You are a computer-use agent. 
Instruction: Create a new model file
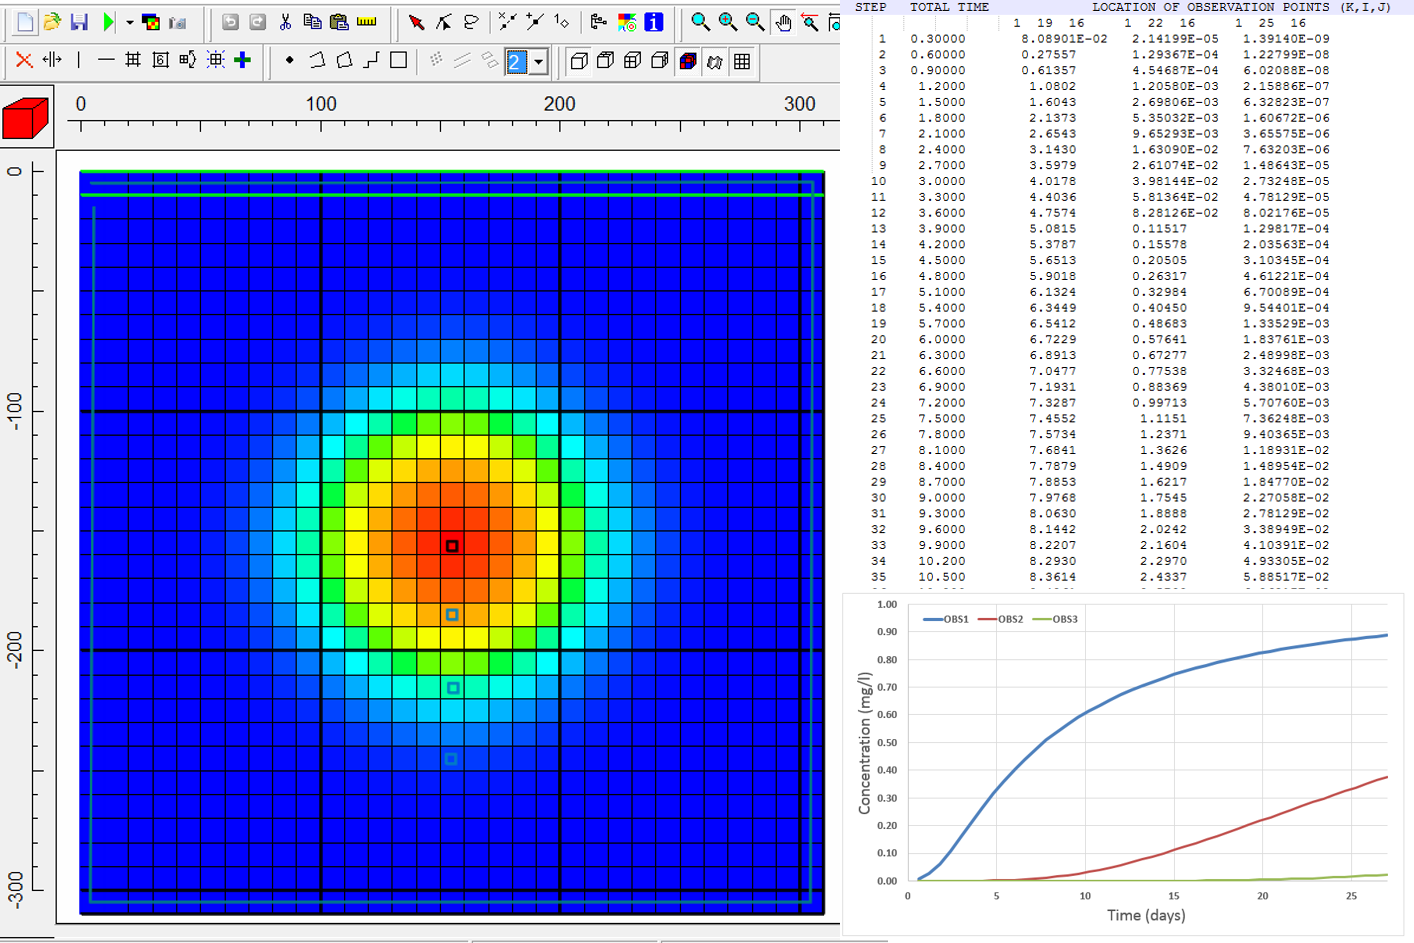pos(25,22)
